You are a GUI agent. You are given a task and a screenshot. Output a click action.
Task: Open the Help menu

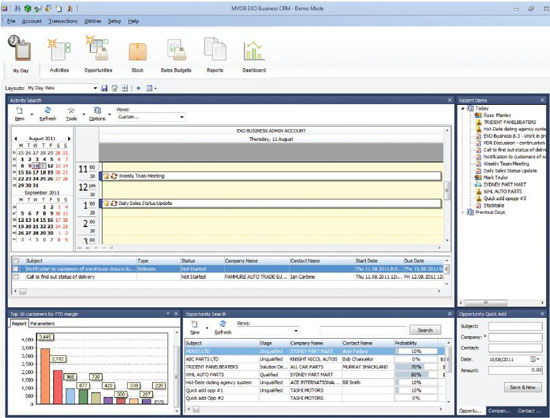[133, 21]
